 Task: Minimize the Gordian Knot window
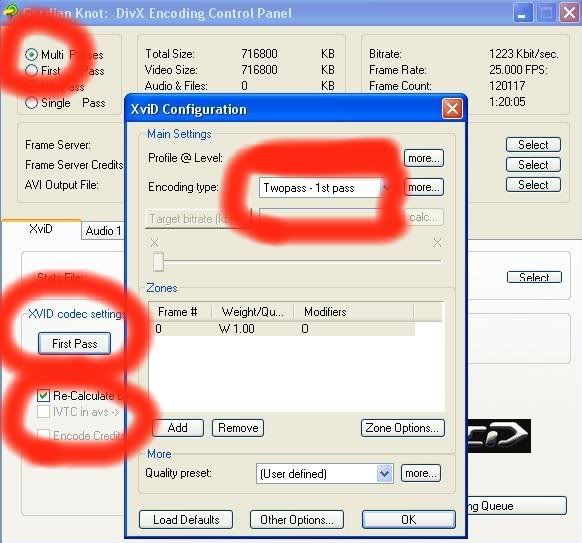(x=523, y=13)
